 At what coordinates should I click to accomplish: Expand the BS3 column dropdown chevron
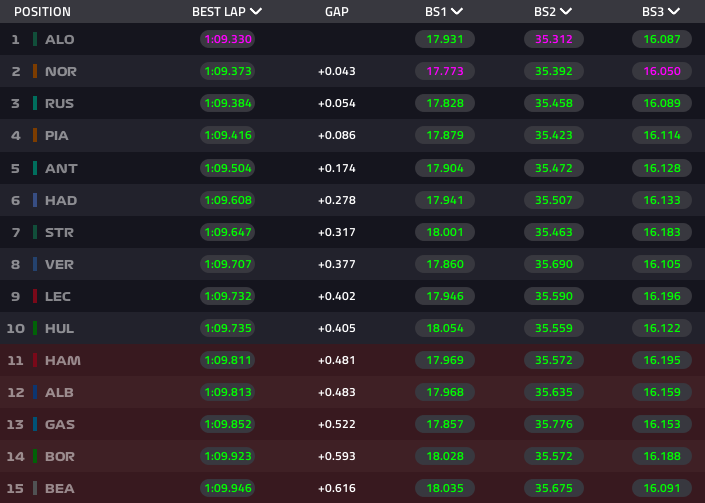(675, 12)
